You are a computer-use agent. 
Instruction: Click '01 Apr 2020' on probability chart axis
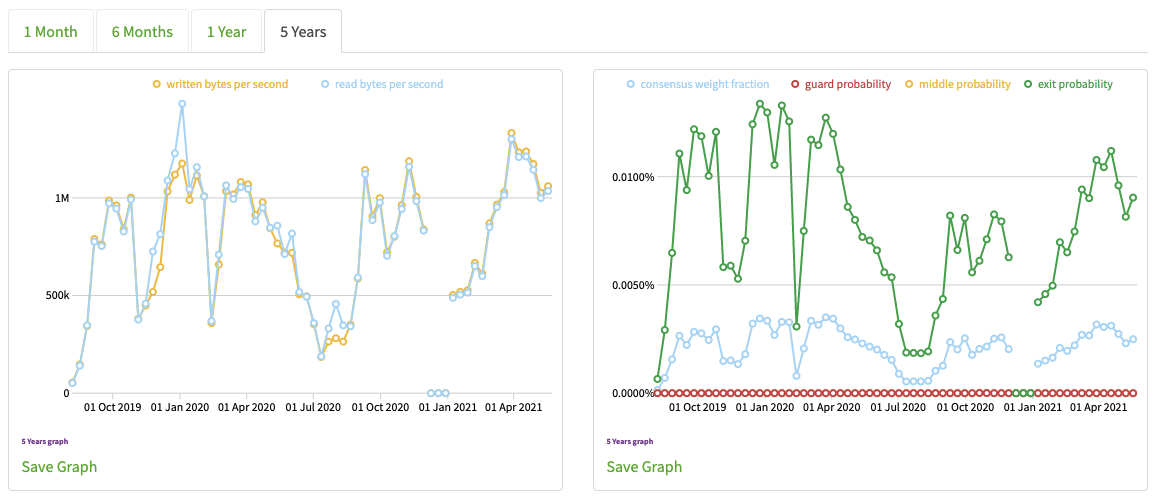(831, 407)
